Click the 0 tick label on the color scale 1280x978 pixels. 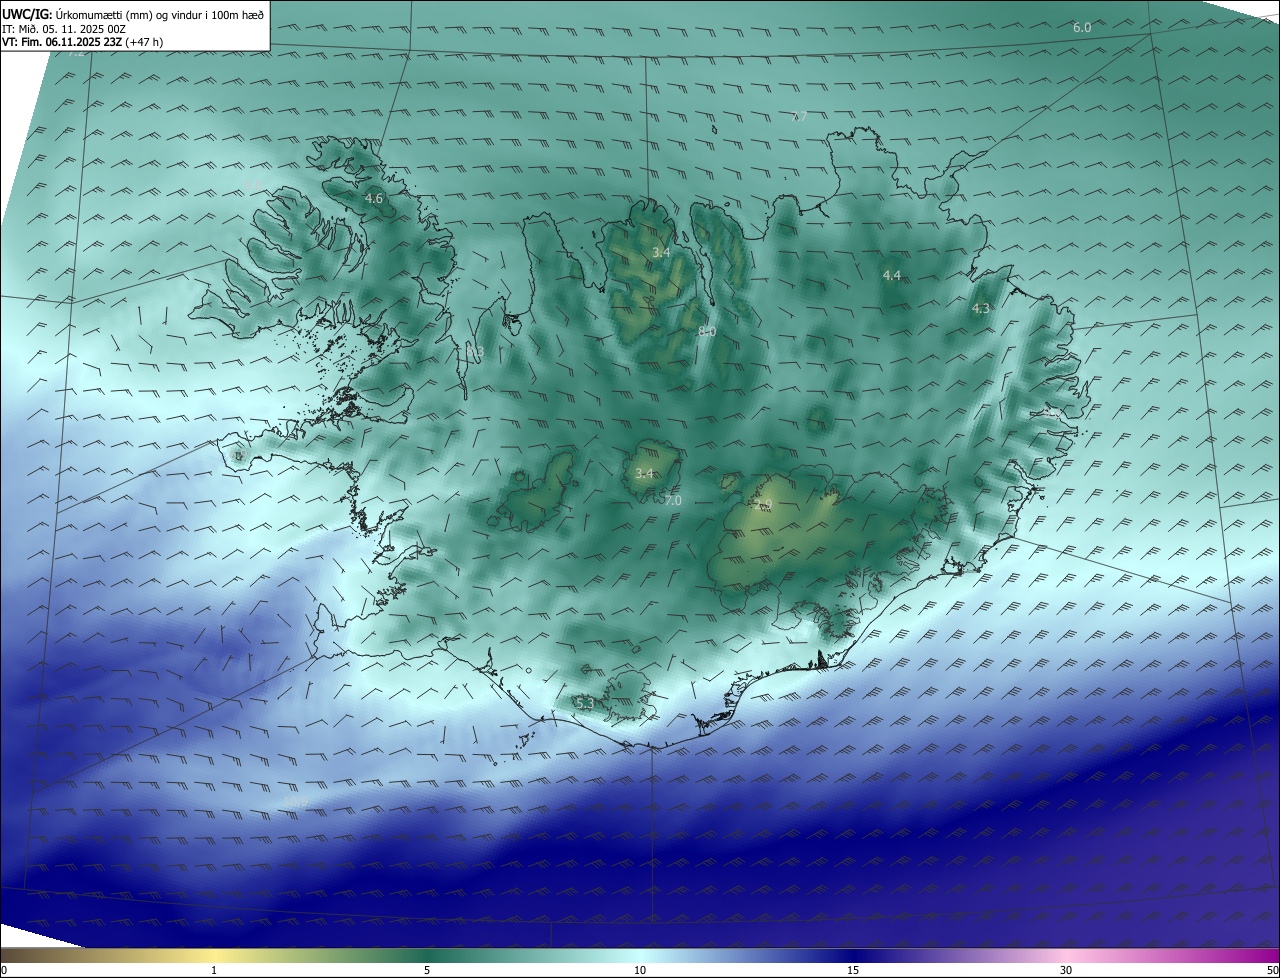tap(4, 970)
